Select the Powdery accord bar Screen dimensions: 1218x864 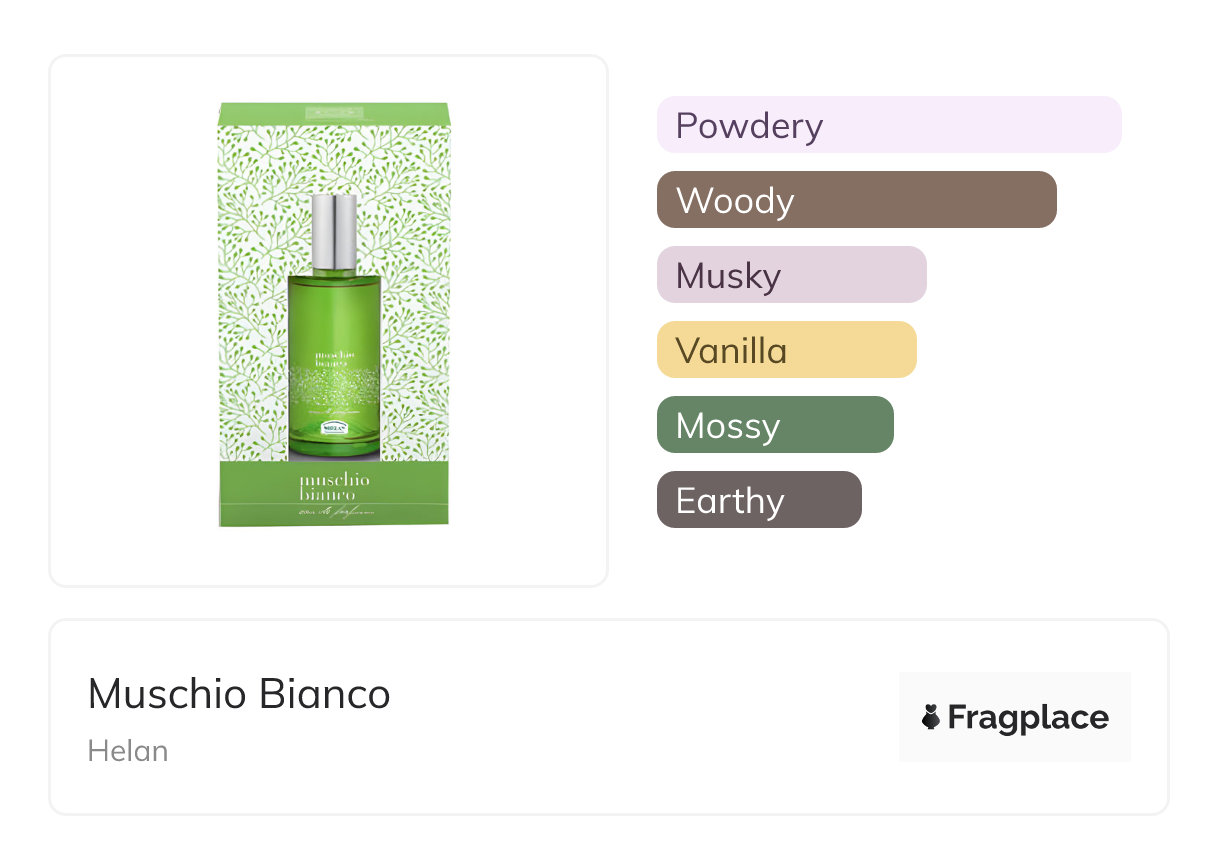888,125
